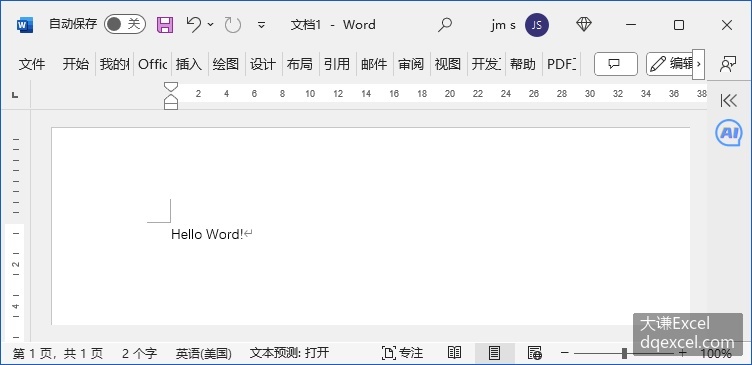Switch to the 布局 (Layout) tab
The height and width of the screenshot is (365, 752).
(300, 64)
